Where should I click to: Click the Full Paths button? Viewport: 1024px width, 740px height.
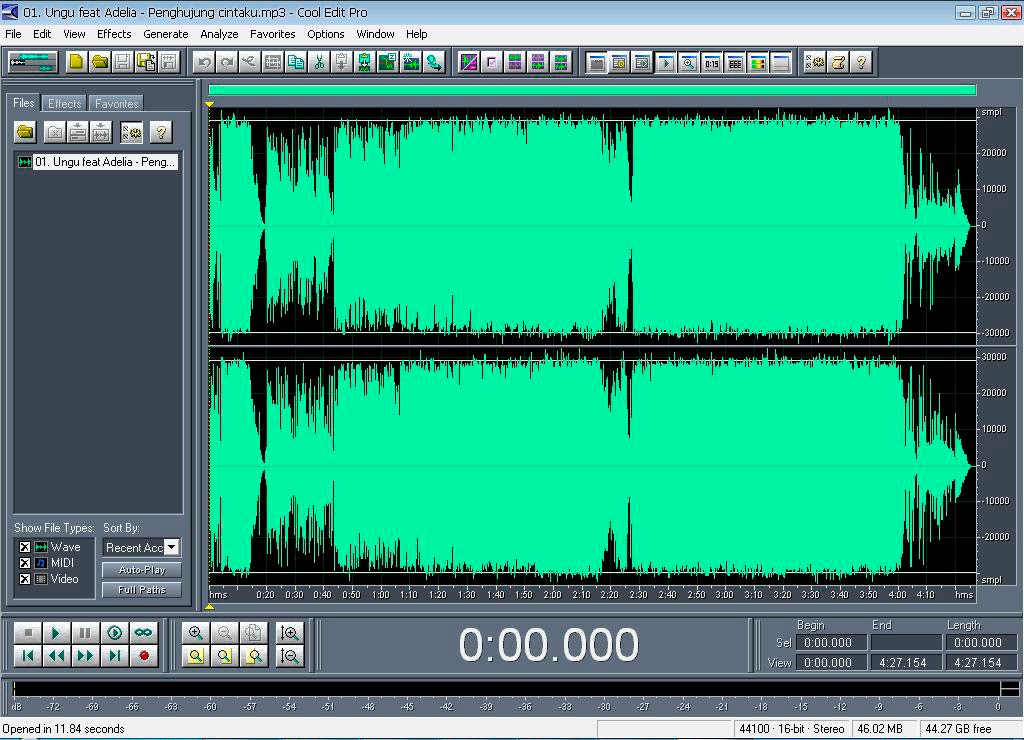[142, 590]
